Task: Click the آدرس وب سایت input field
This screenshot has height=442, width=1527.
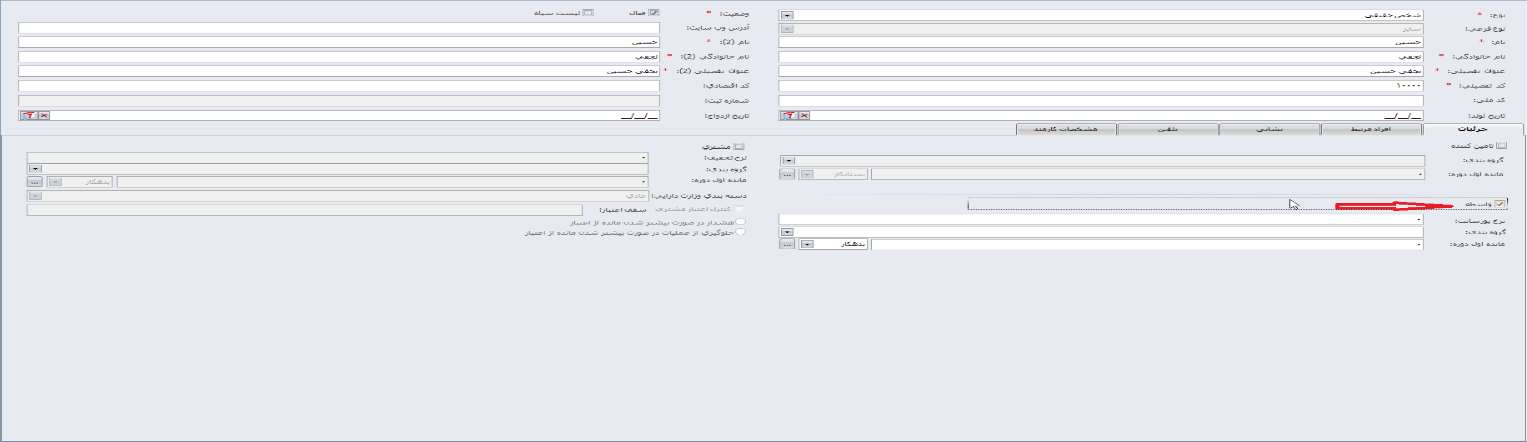Action: 338,28
